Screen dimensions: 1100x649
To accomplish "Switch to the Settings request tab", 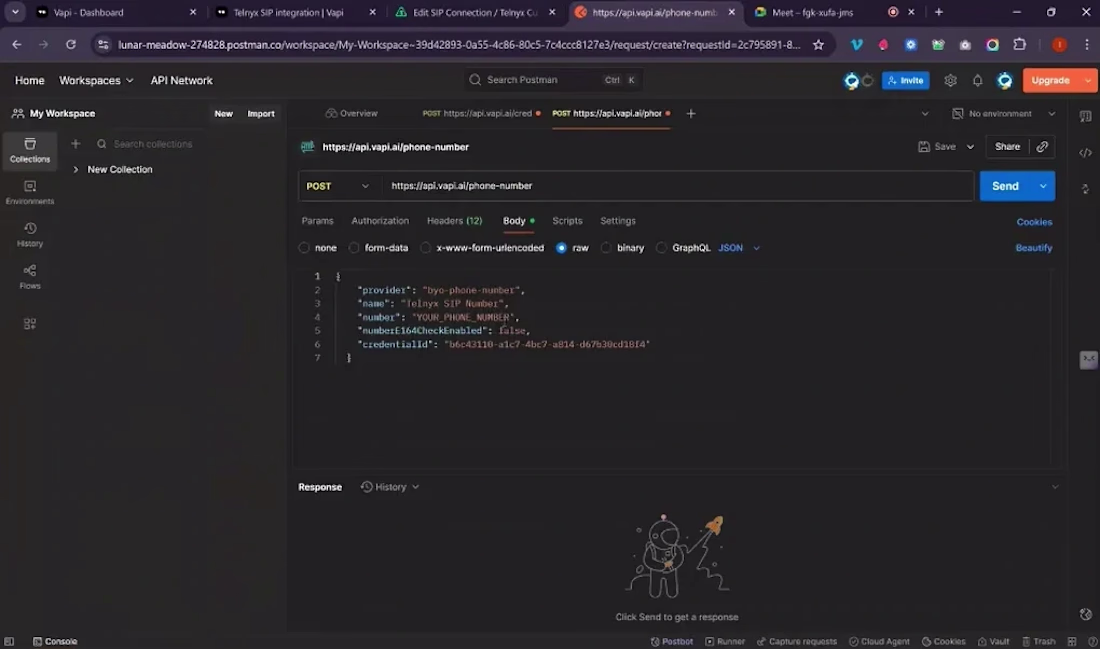I will pos(617,220).
